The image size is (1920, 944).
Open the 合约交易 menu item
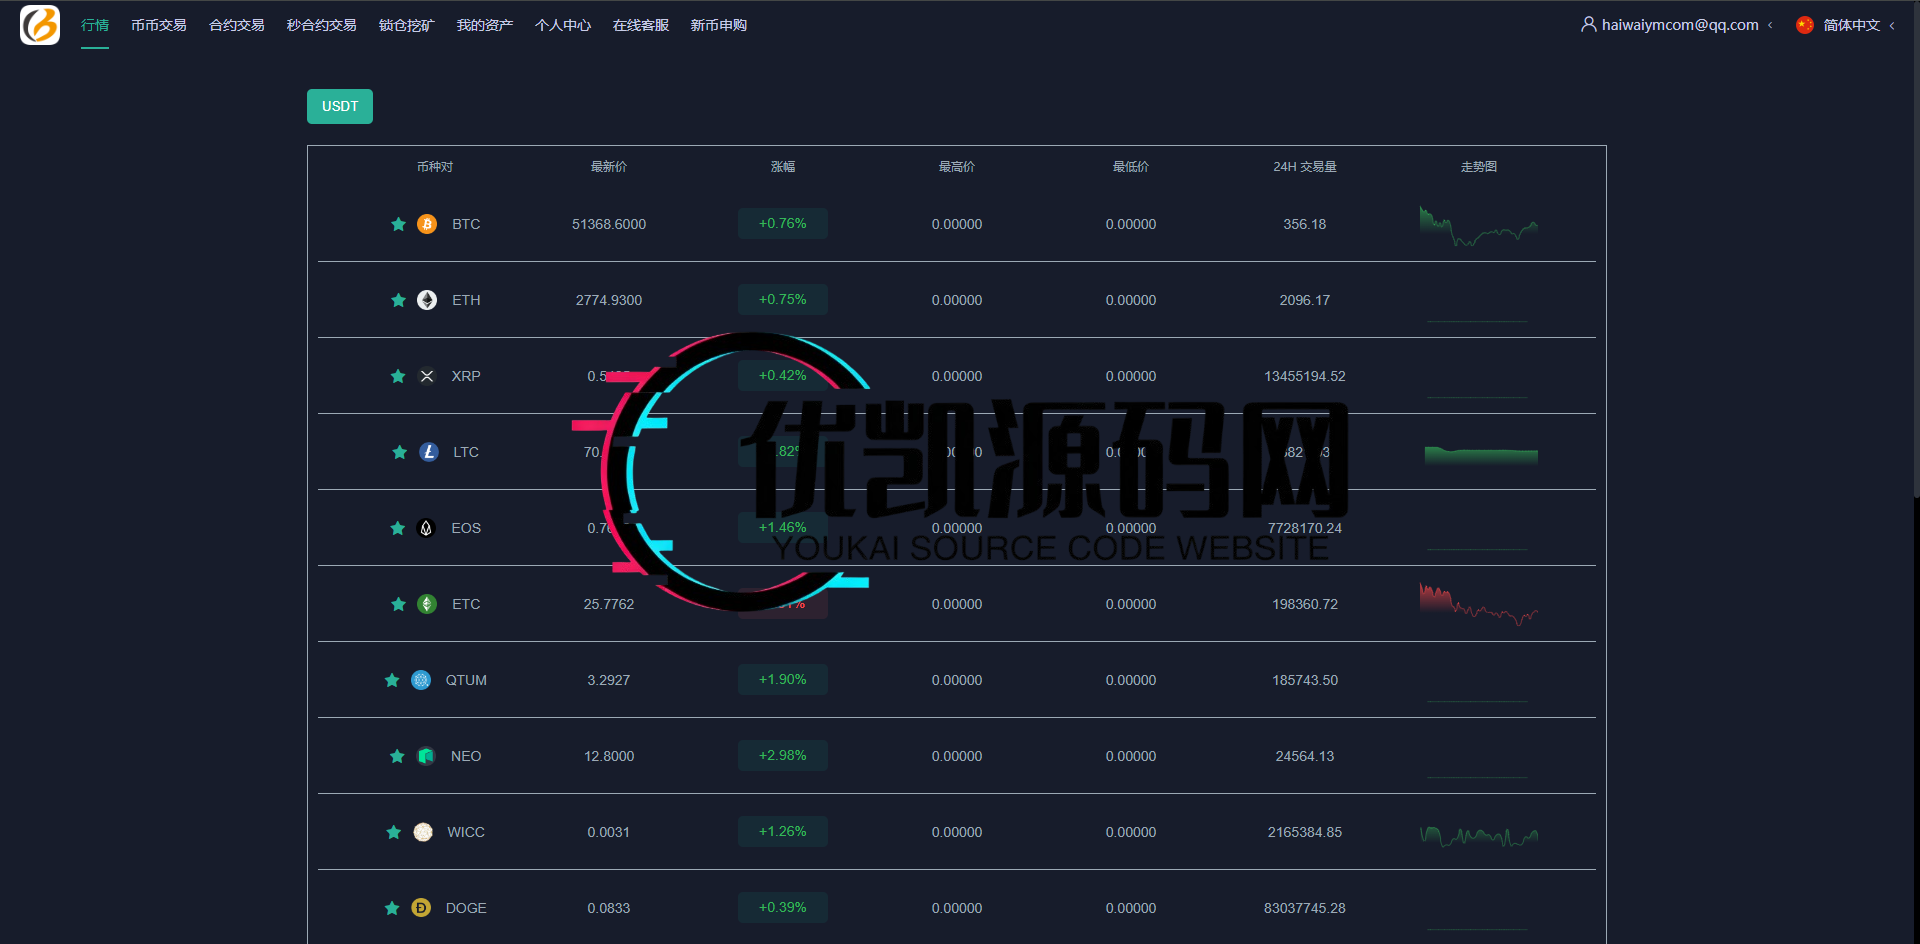click(x=236, y=25)
